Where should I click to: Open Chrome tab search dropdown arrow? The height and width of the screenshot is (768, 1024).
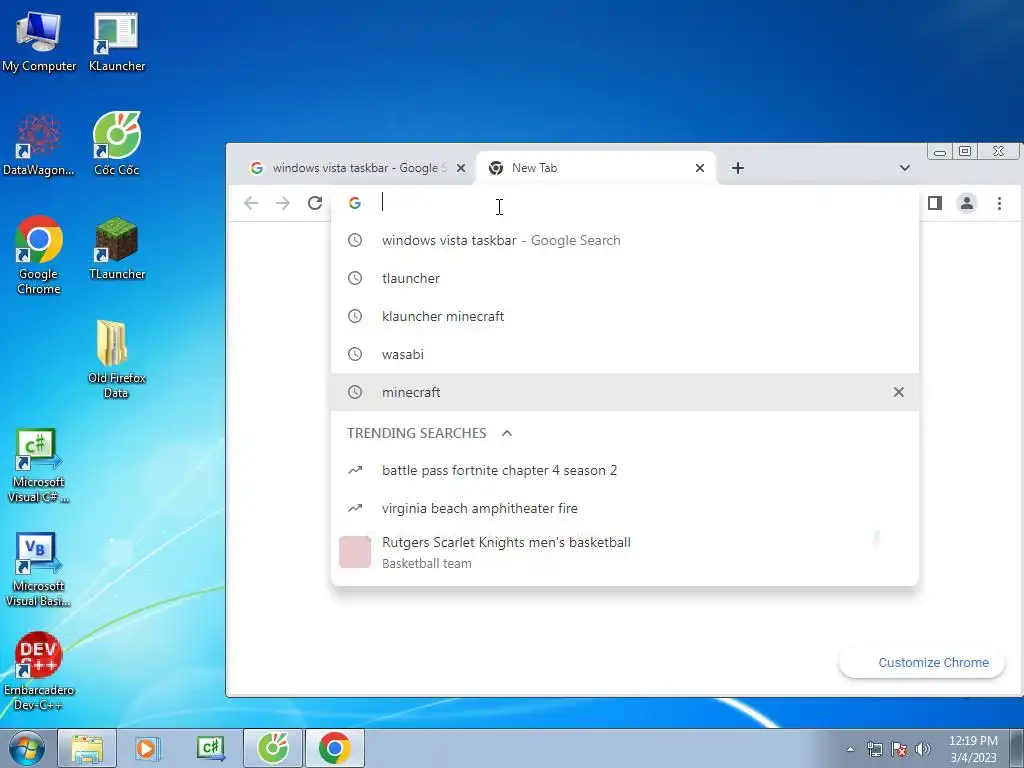[x=904, y=168]
